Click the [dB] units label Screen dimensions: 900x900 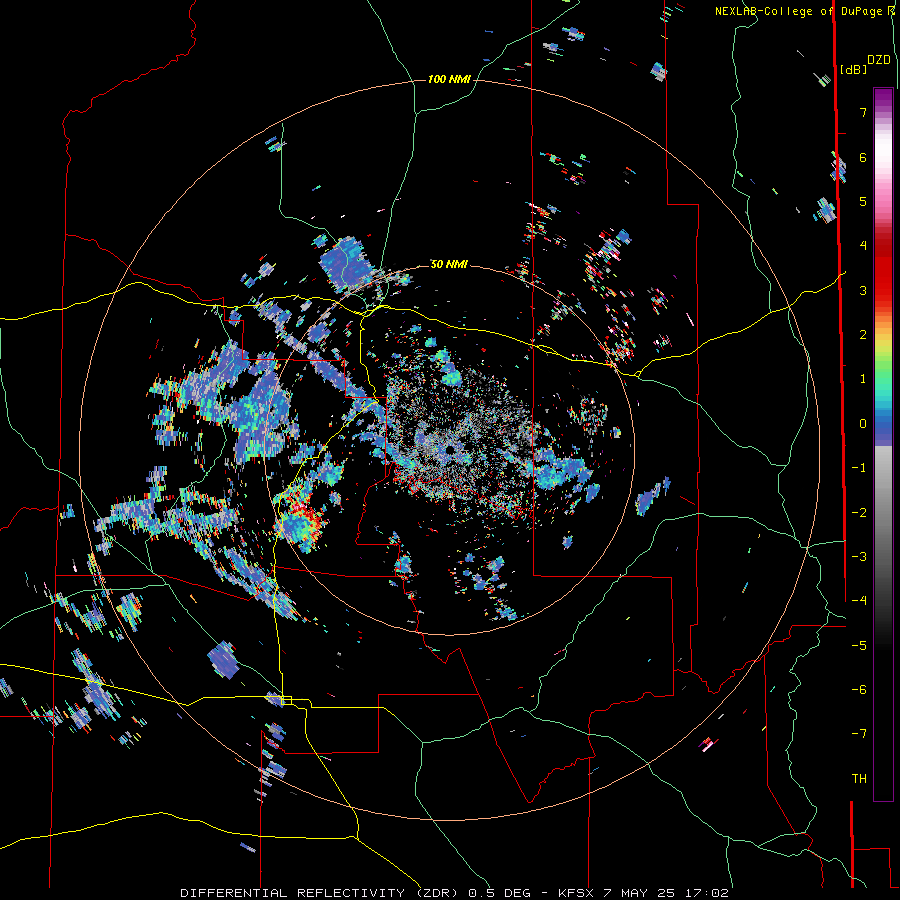coord(854,69)
